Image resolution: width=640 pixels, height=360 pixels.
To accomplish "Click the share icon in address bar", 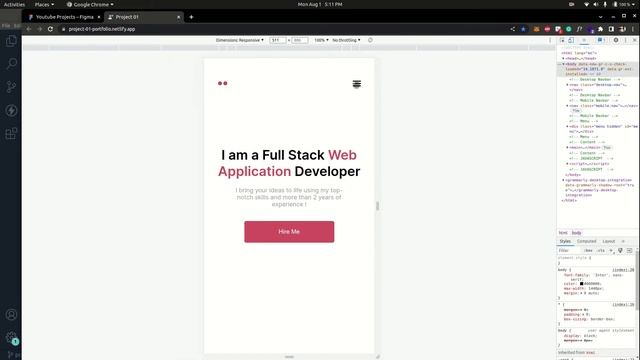I will pyautogui.click(x=512, y=29).
